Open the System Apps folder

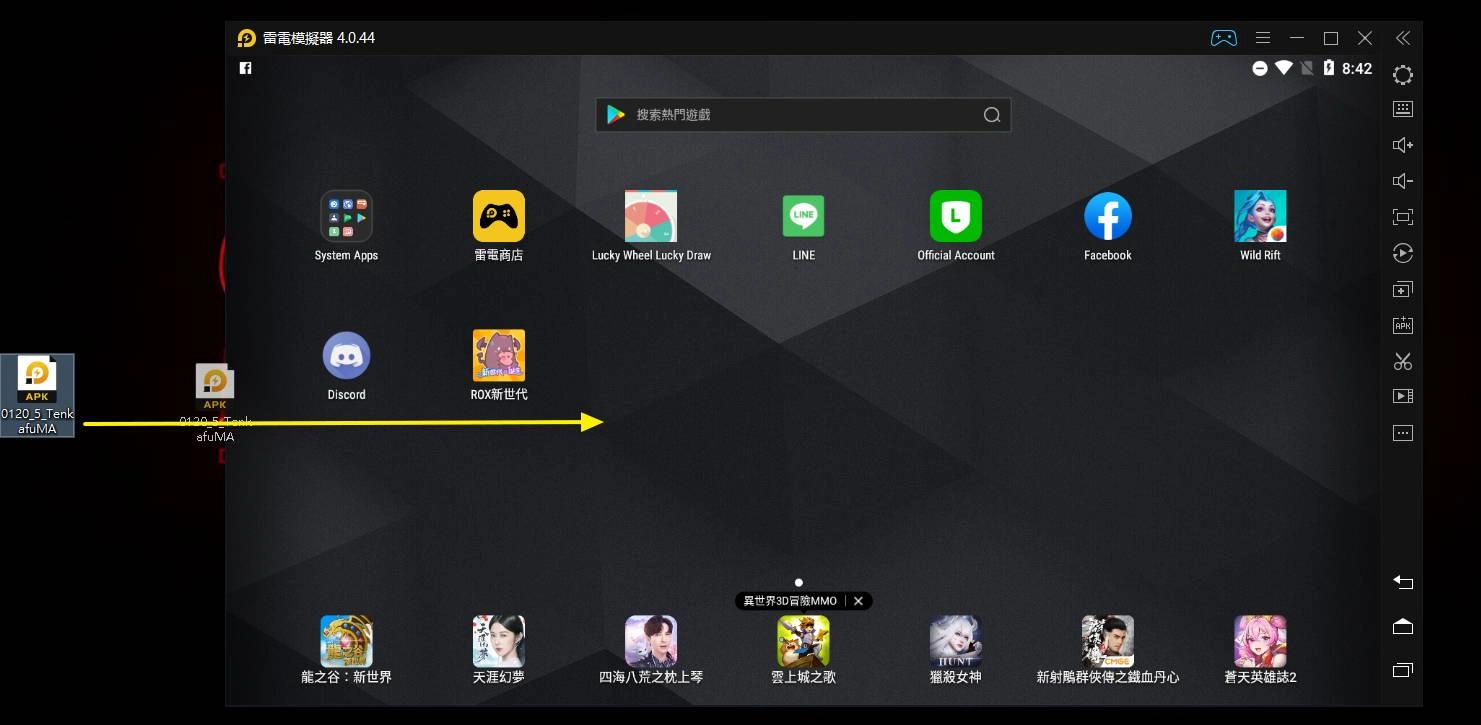tap(346, 217)
